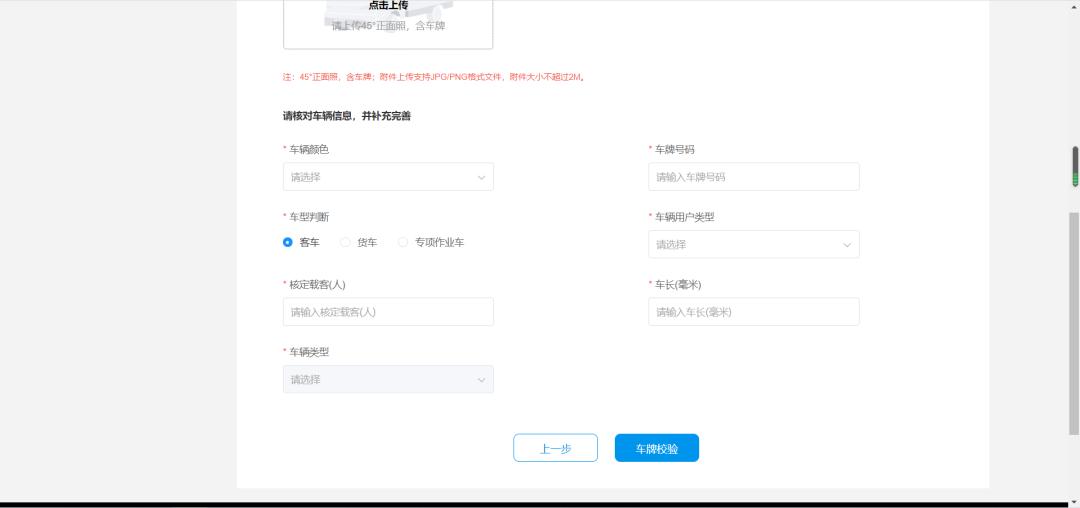
Task: Open the 车辆用户类型 dropdown
Action: (x=754, y=244)
